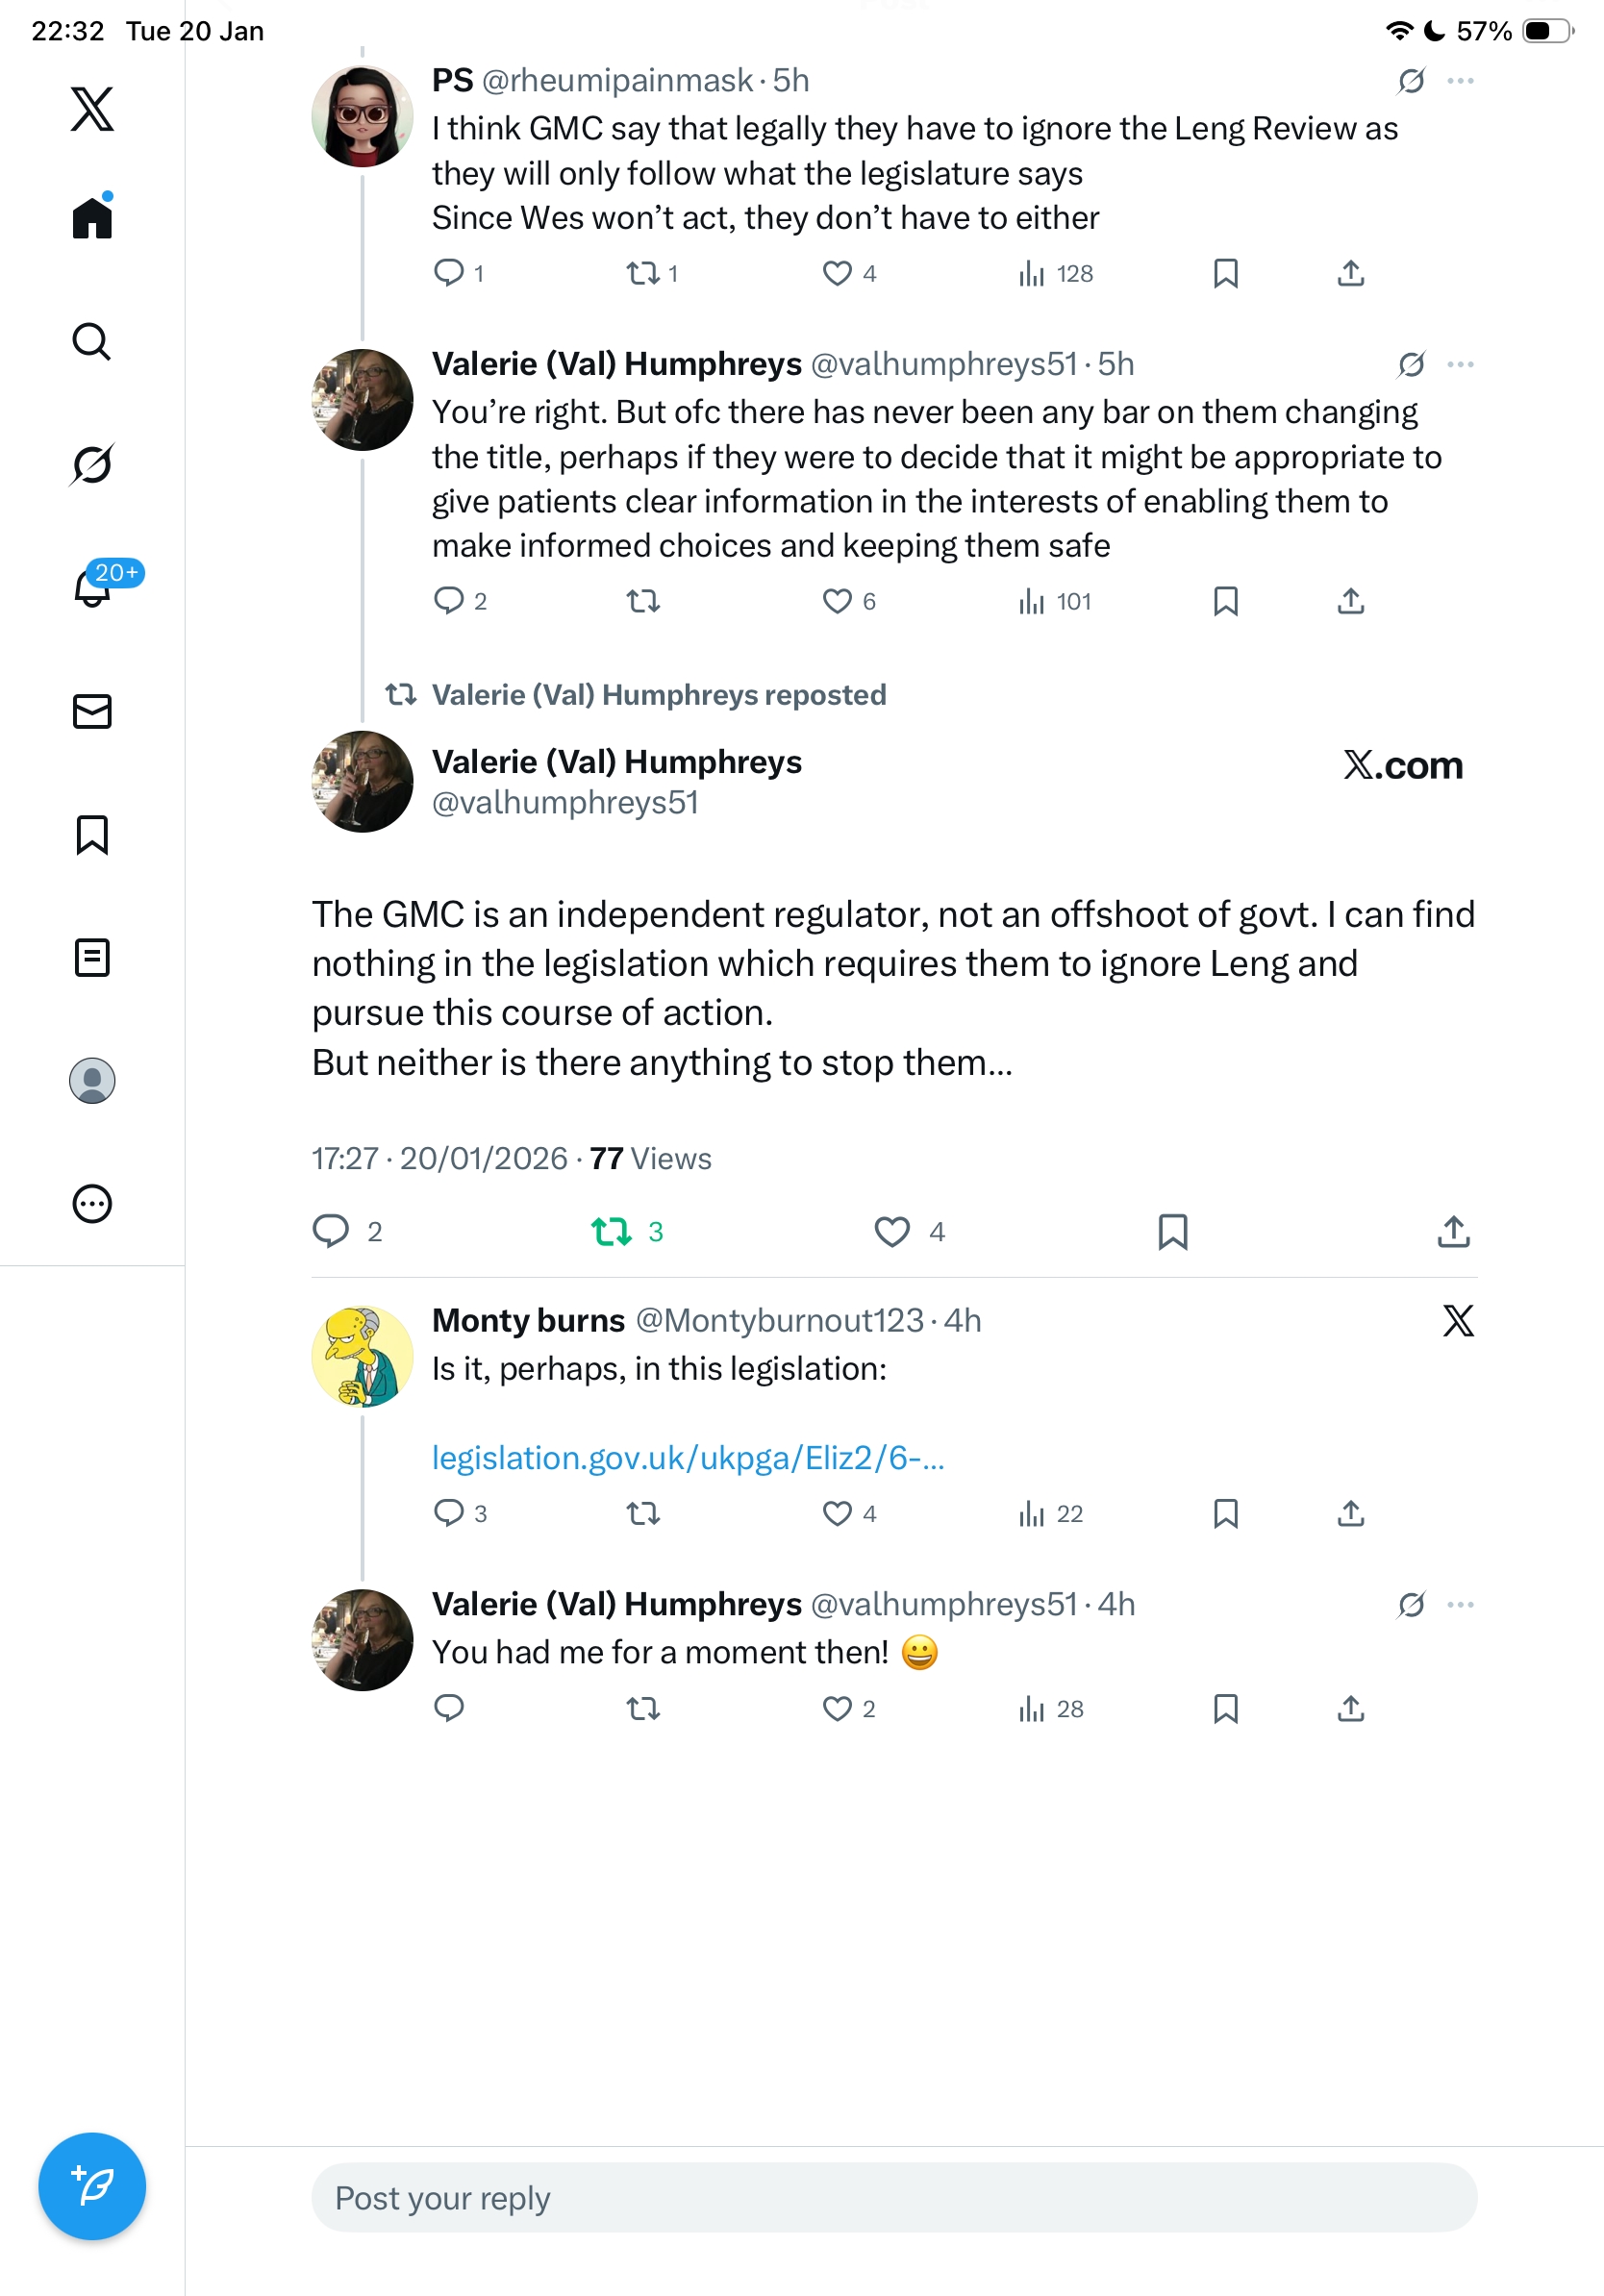Open the @rheumipainmask profile handle
This screenshot has width=1604, height=2296.
[x=617, y=81]
